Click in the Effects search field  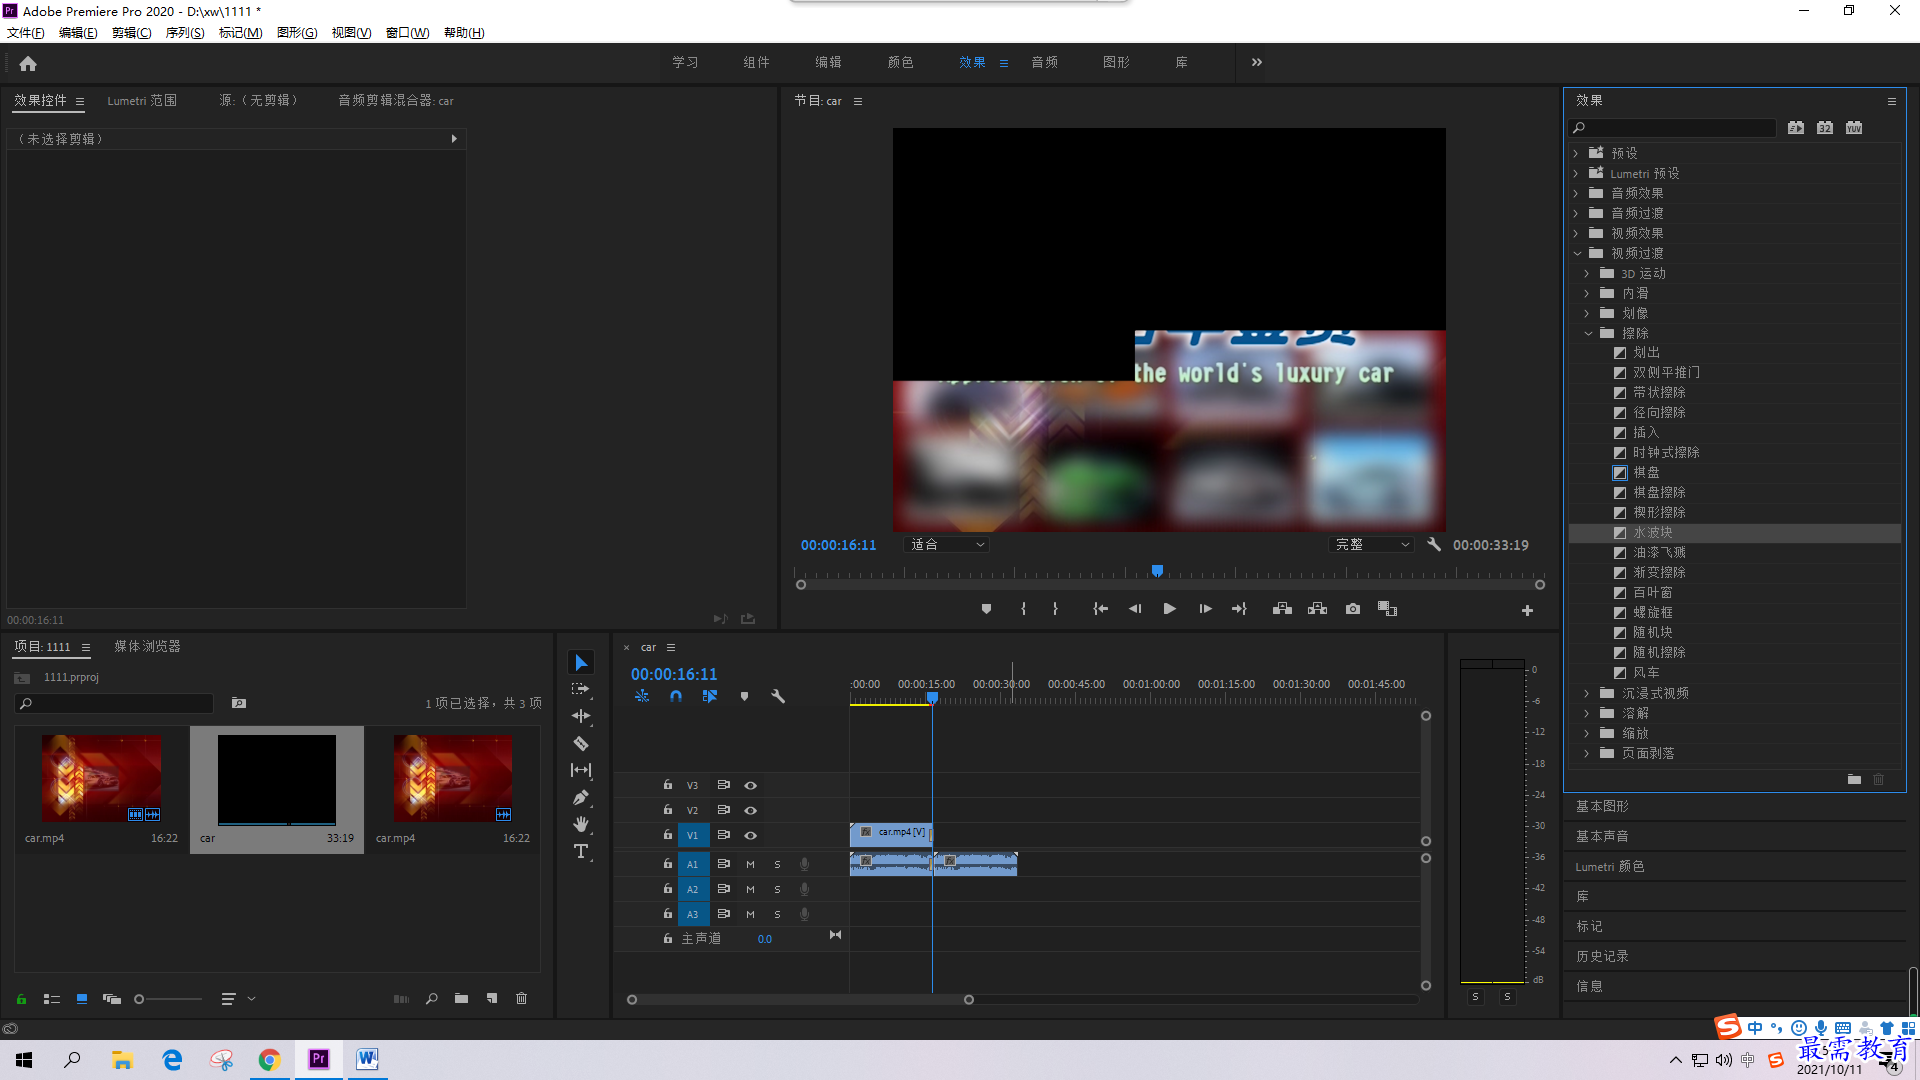click(x=1673, y=128)
